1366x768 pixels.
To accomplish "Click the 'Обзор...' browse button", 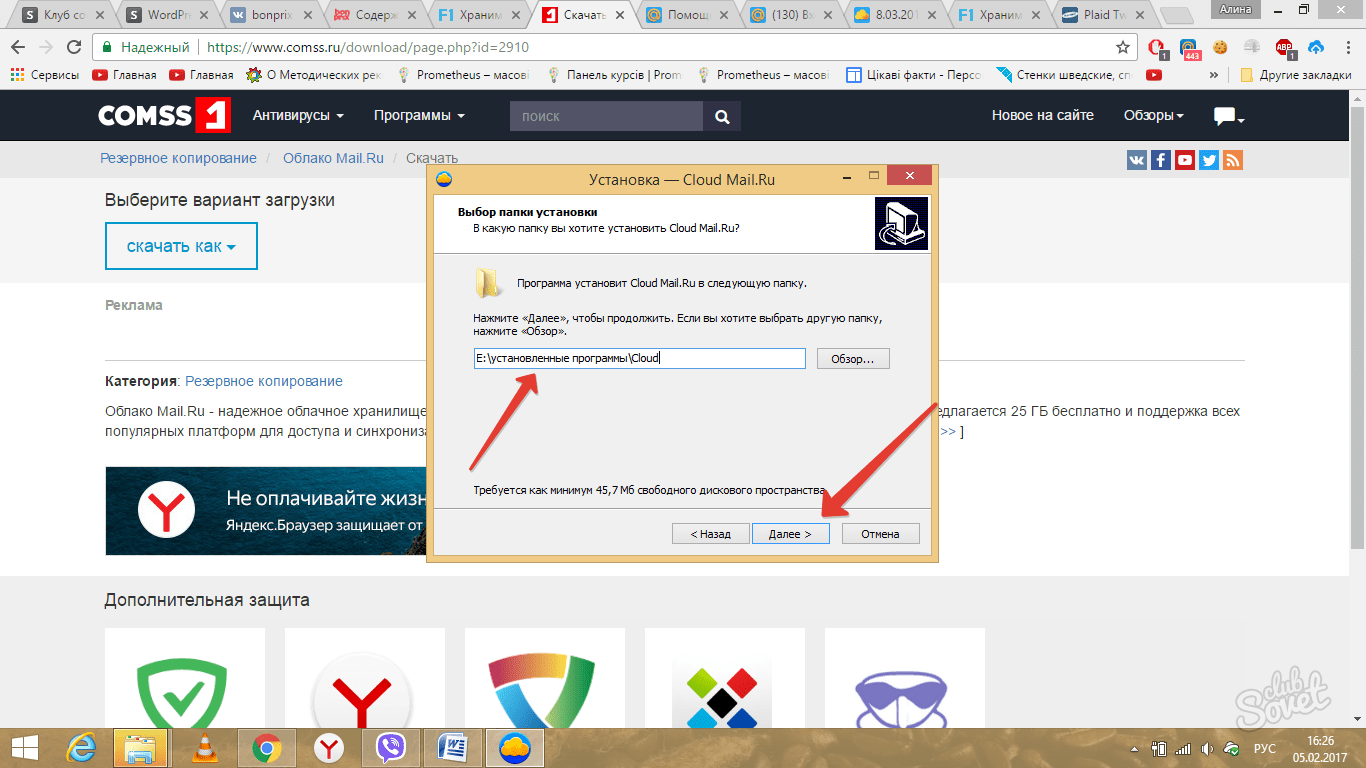I will point(853,358).
